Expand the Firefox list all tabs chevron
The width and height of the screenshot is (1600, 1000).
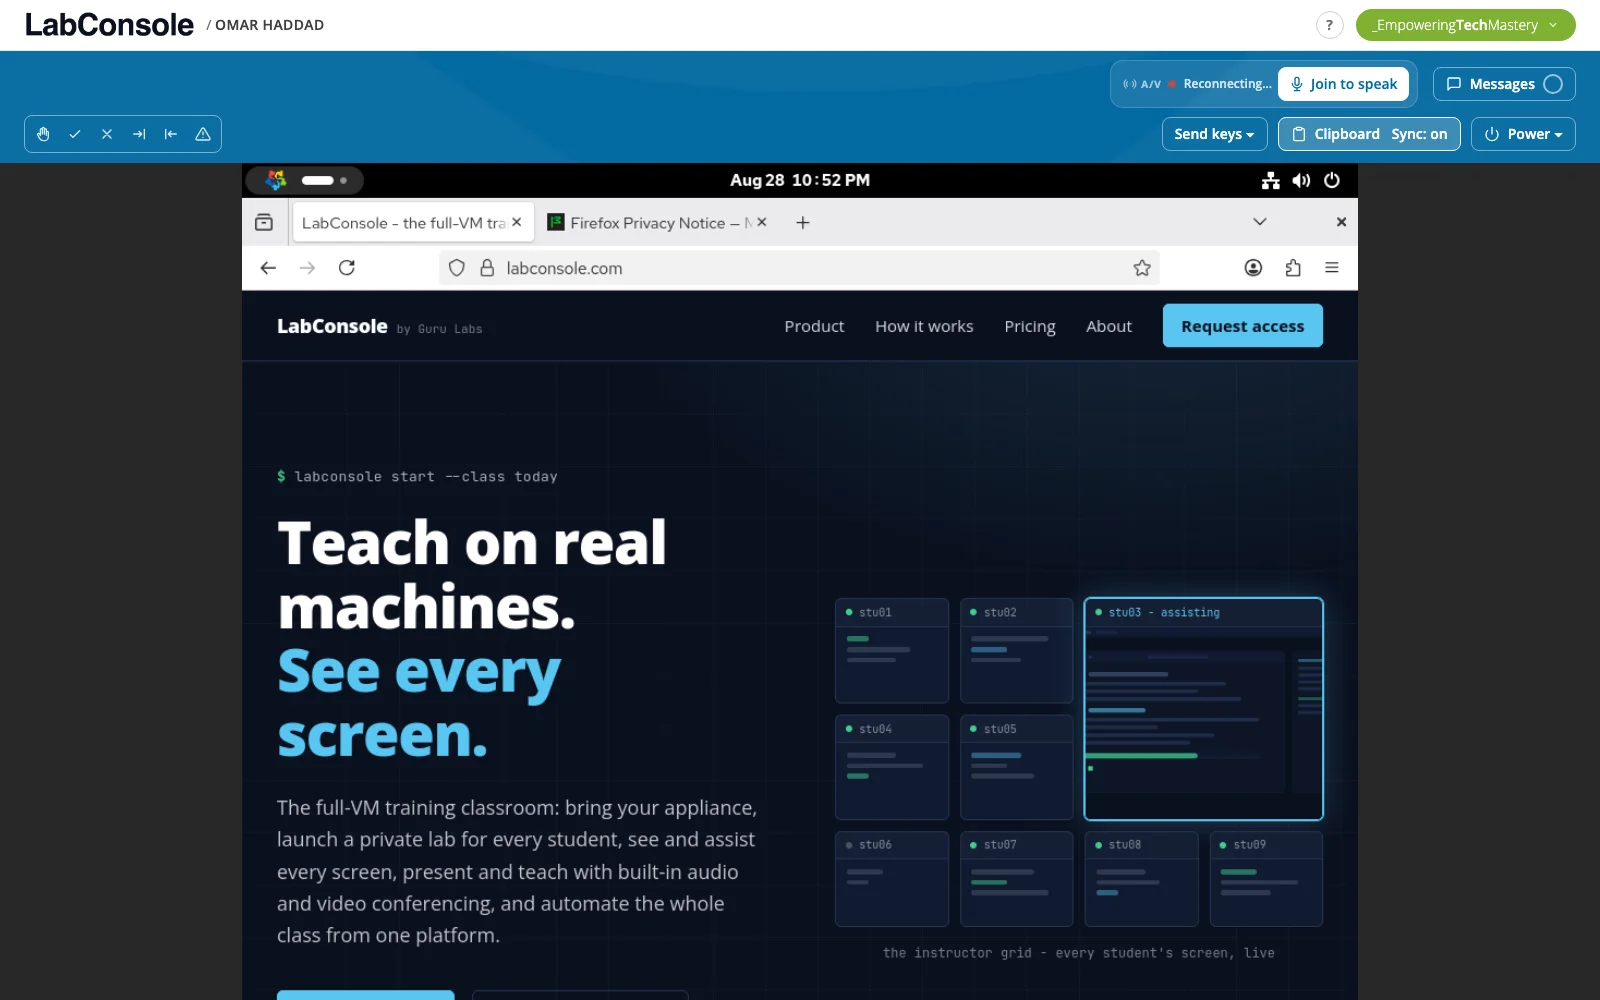(1260, 222)
